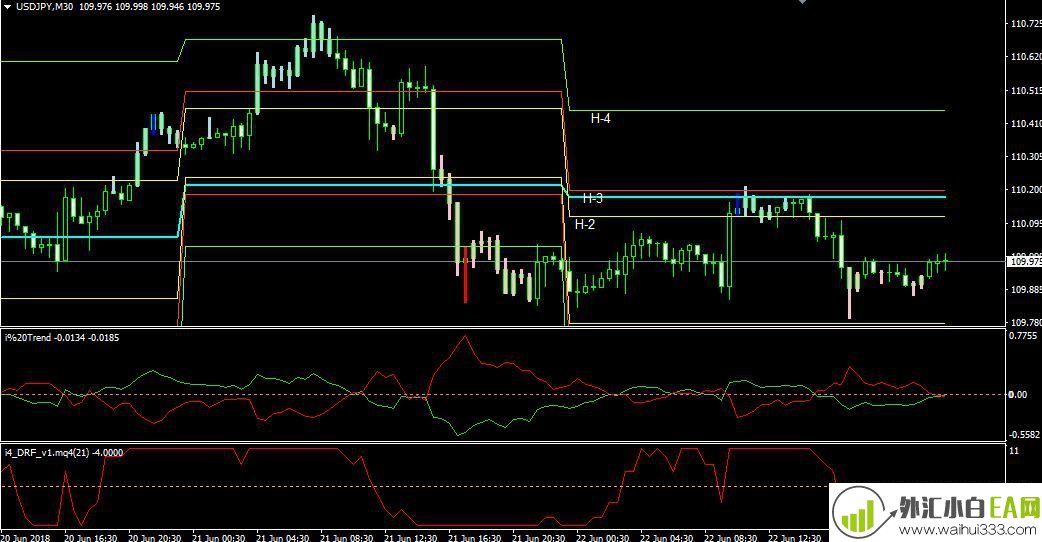Select the H-2 level label
Viewport: 1042px width, 542px height.
pyautogui.click(x=585, y=225)
